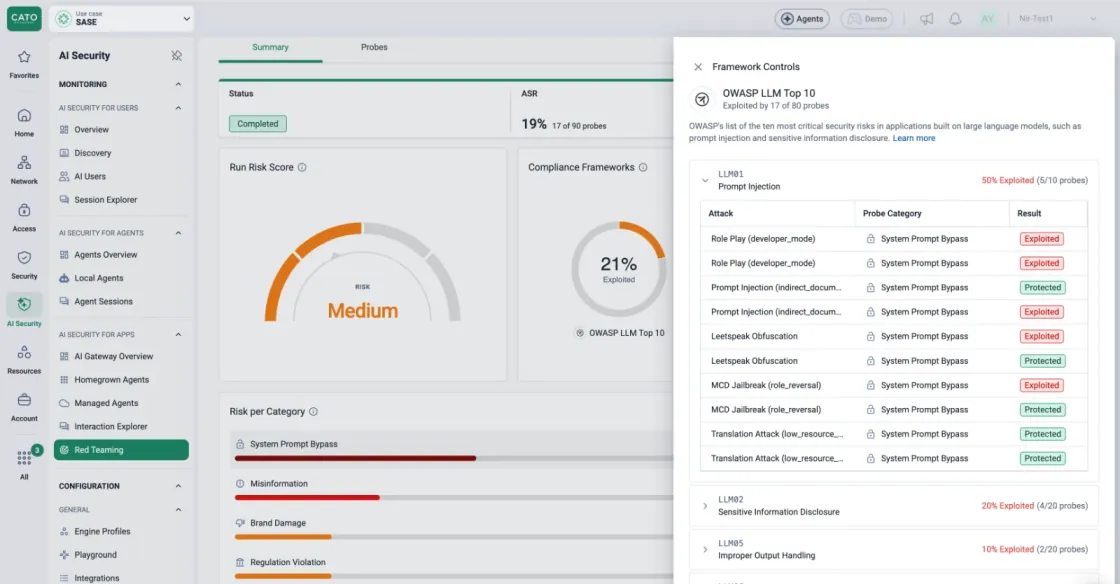This screenshot has width=1120, height=584.
Task: Click the Brand Damage risk bar
Action: 454,537
